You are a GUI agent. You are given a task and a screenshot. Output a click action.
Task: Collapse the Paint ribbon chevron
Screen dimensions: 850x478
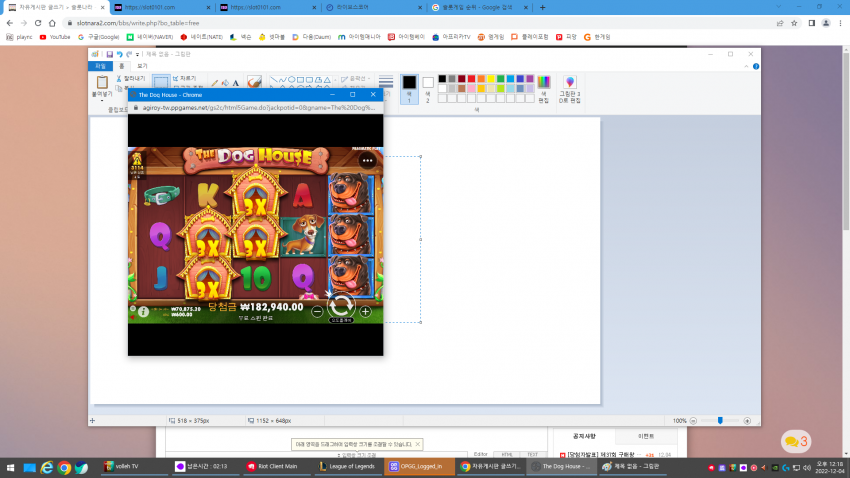click(x=746, y=66)
